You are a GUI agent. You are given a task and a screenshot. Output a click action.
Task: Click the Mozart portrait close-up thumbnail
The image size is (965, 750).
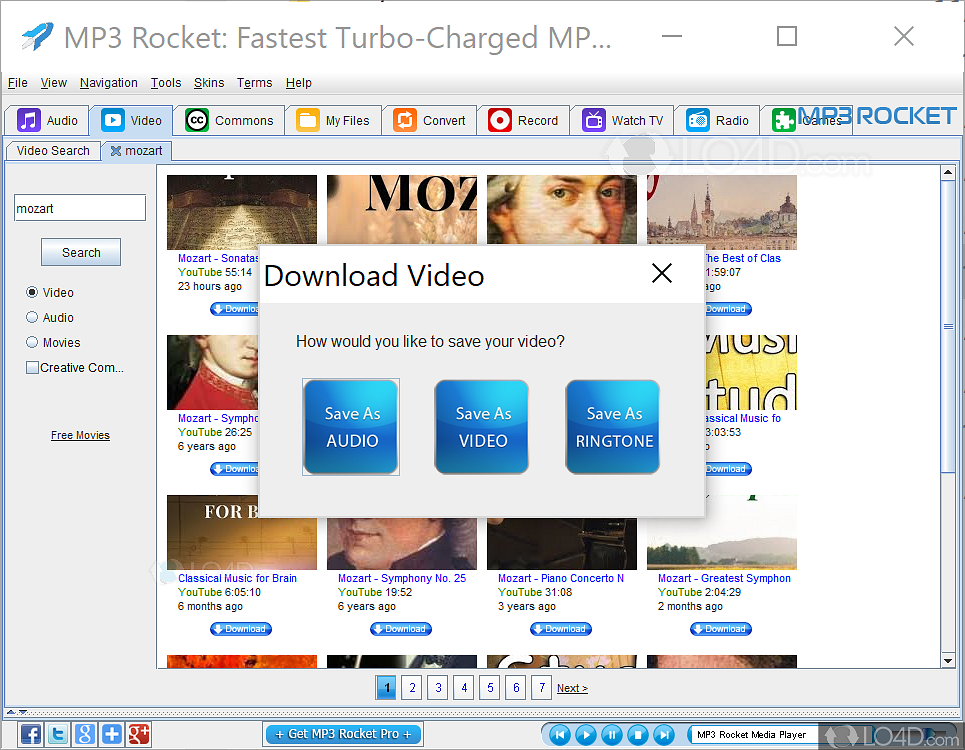pos(562,210)
